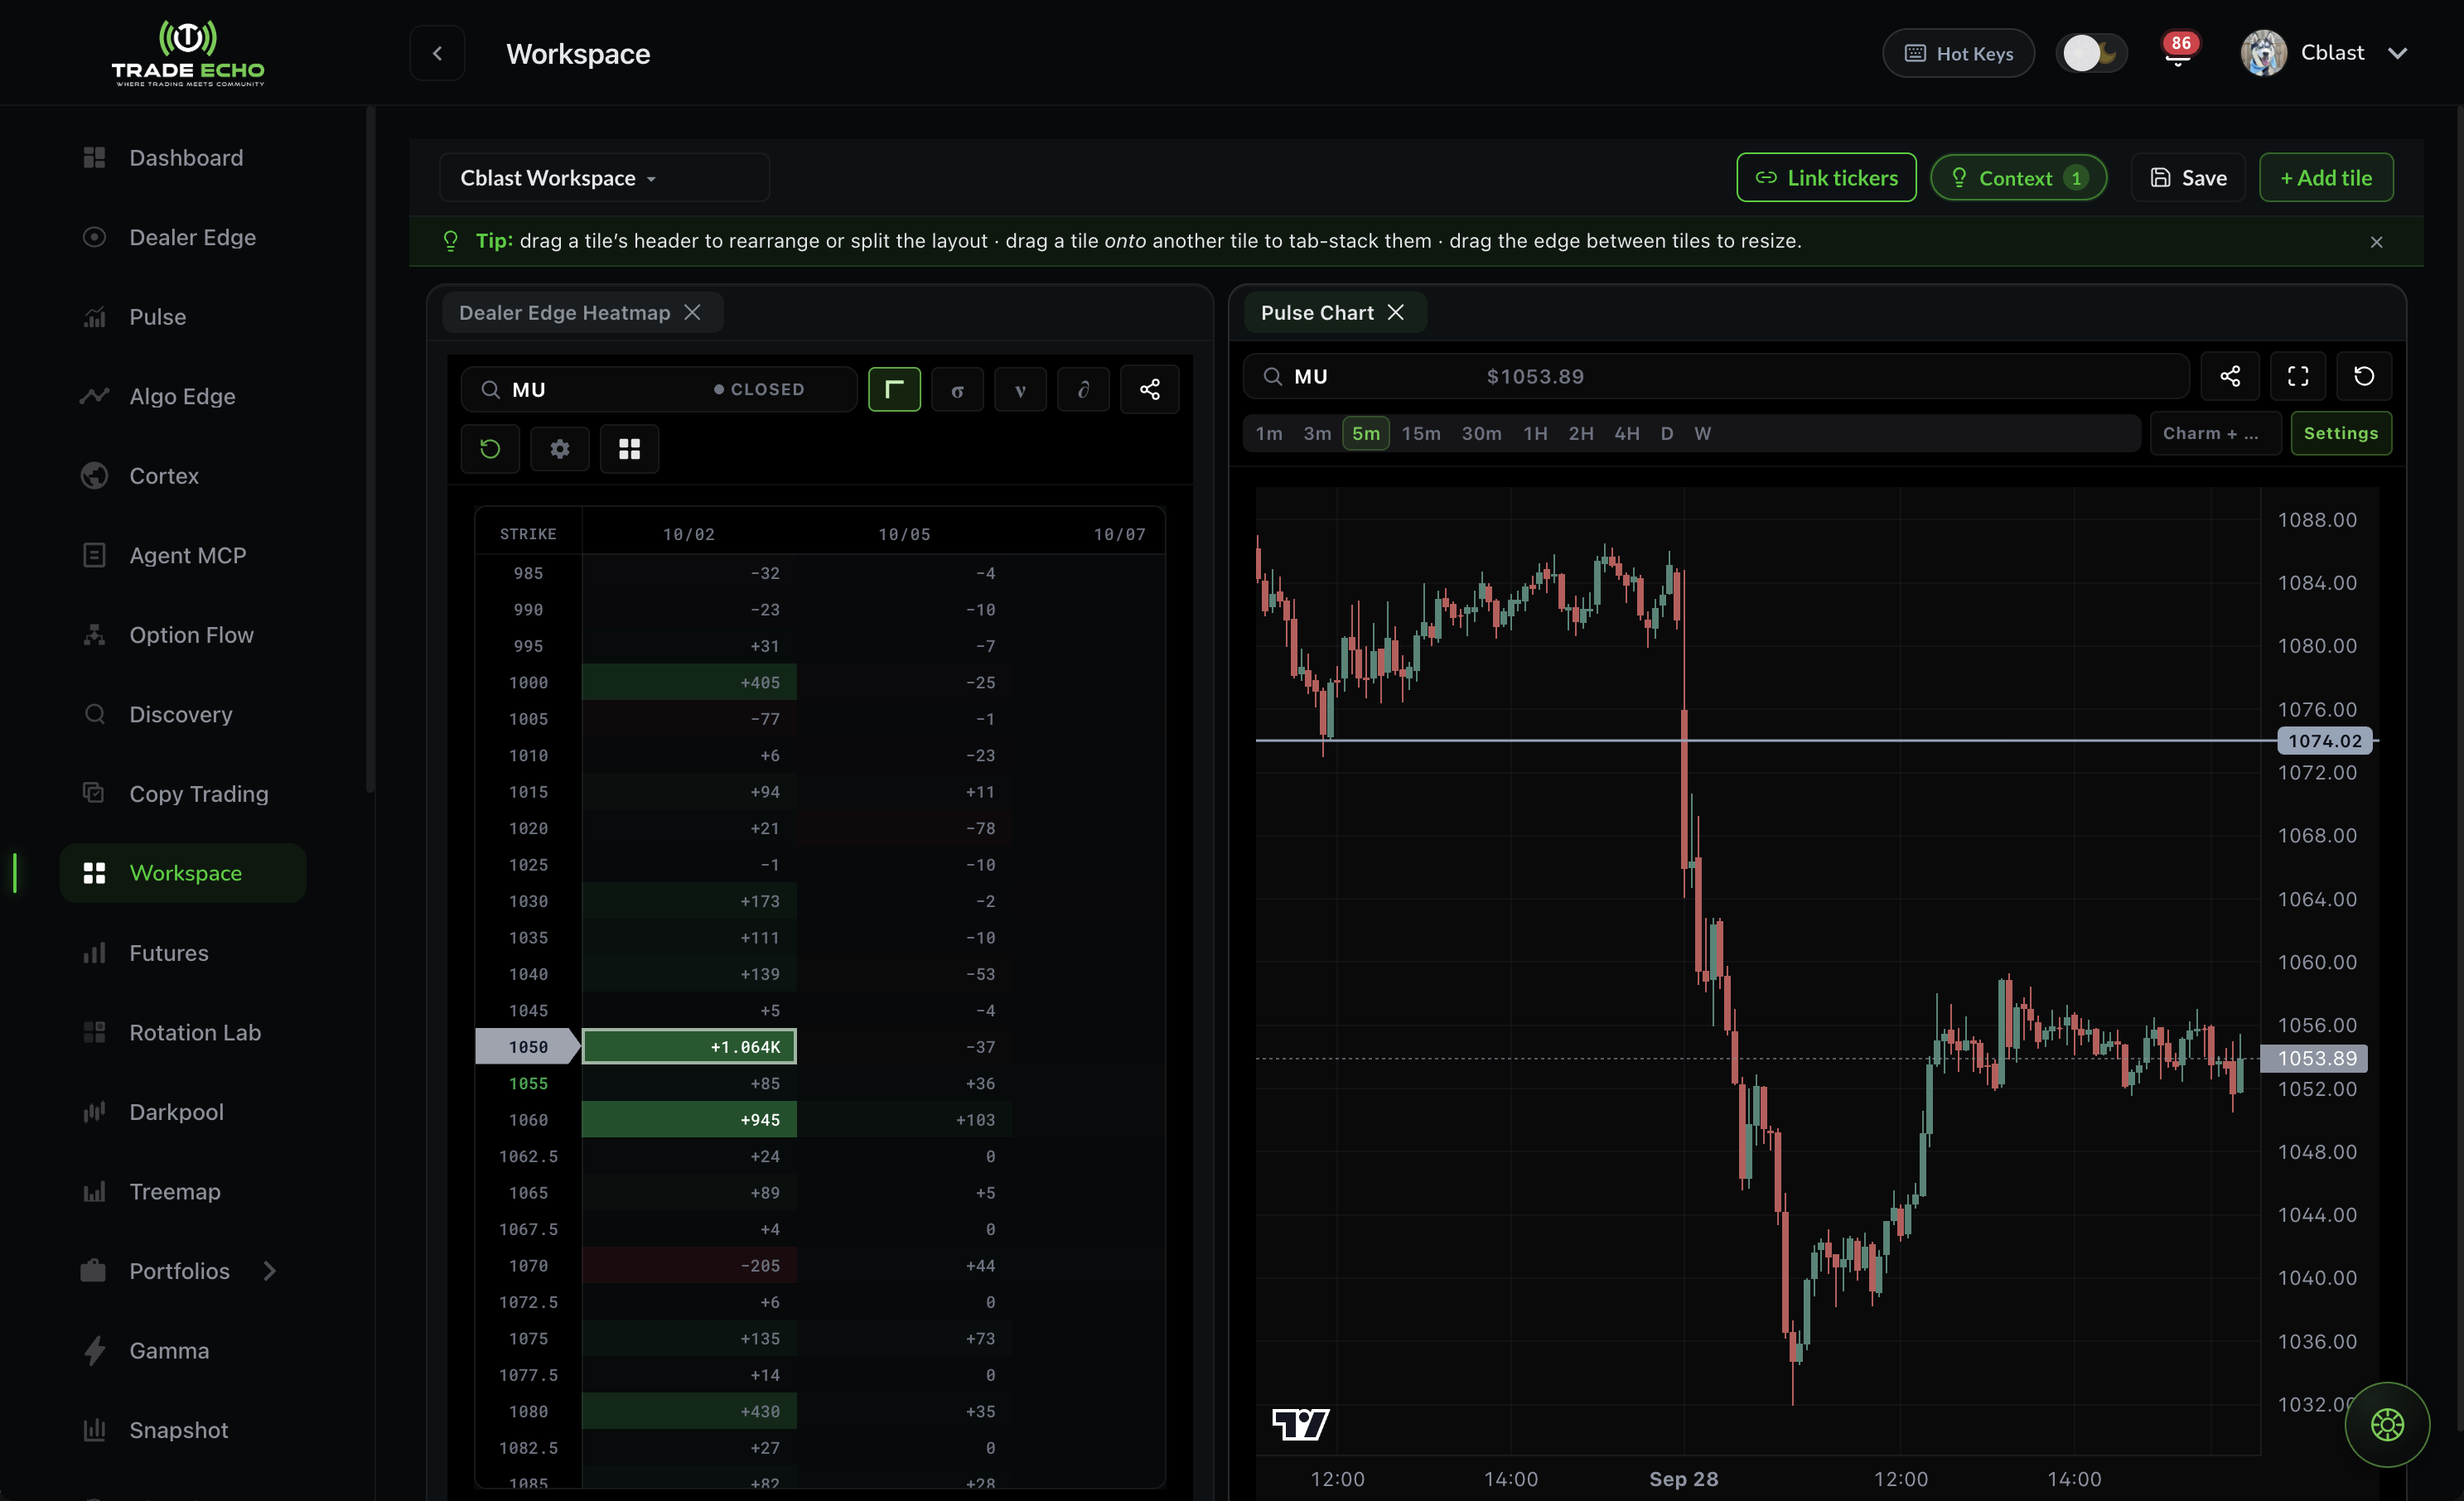Open heatmap settings gear
The width and height of the screenshot is (2464, 1501).
pyautogui.click(x=560, y=449)
